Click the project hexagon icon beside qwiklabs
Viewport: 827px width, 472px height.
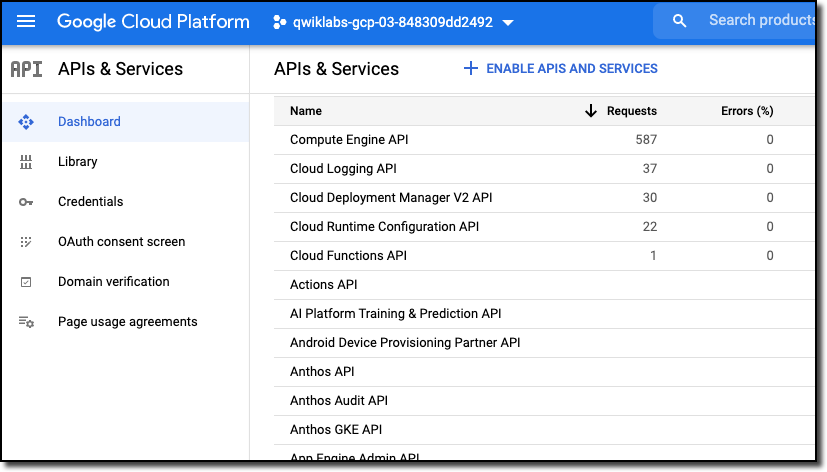(280, 22)
